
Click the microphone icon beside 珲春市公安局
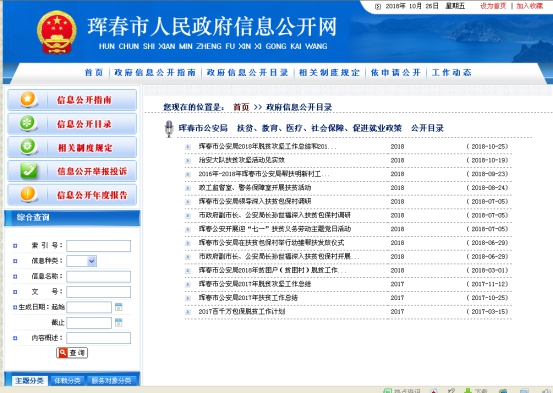point(169,129)
